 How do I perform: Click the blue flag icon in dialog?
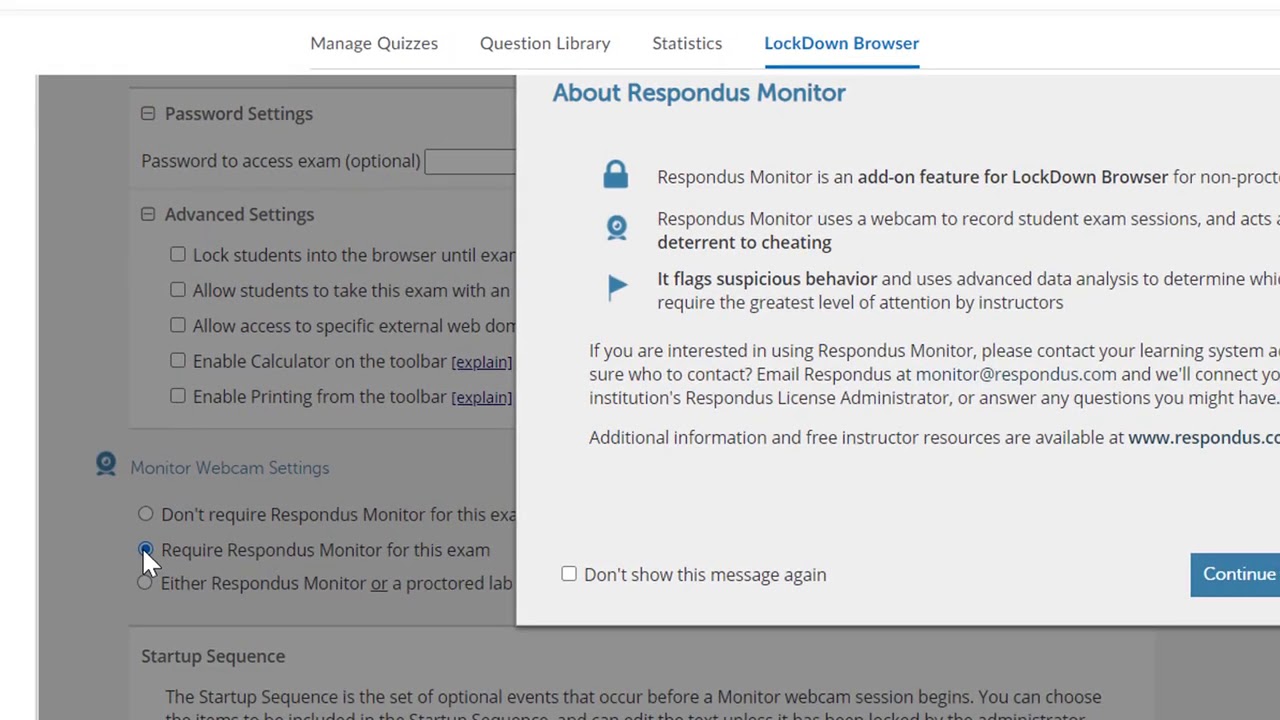click(617, 287)
